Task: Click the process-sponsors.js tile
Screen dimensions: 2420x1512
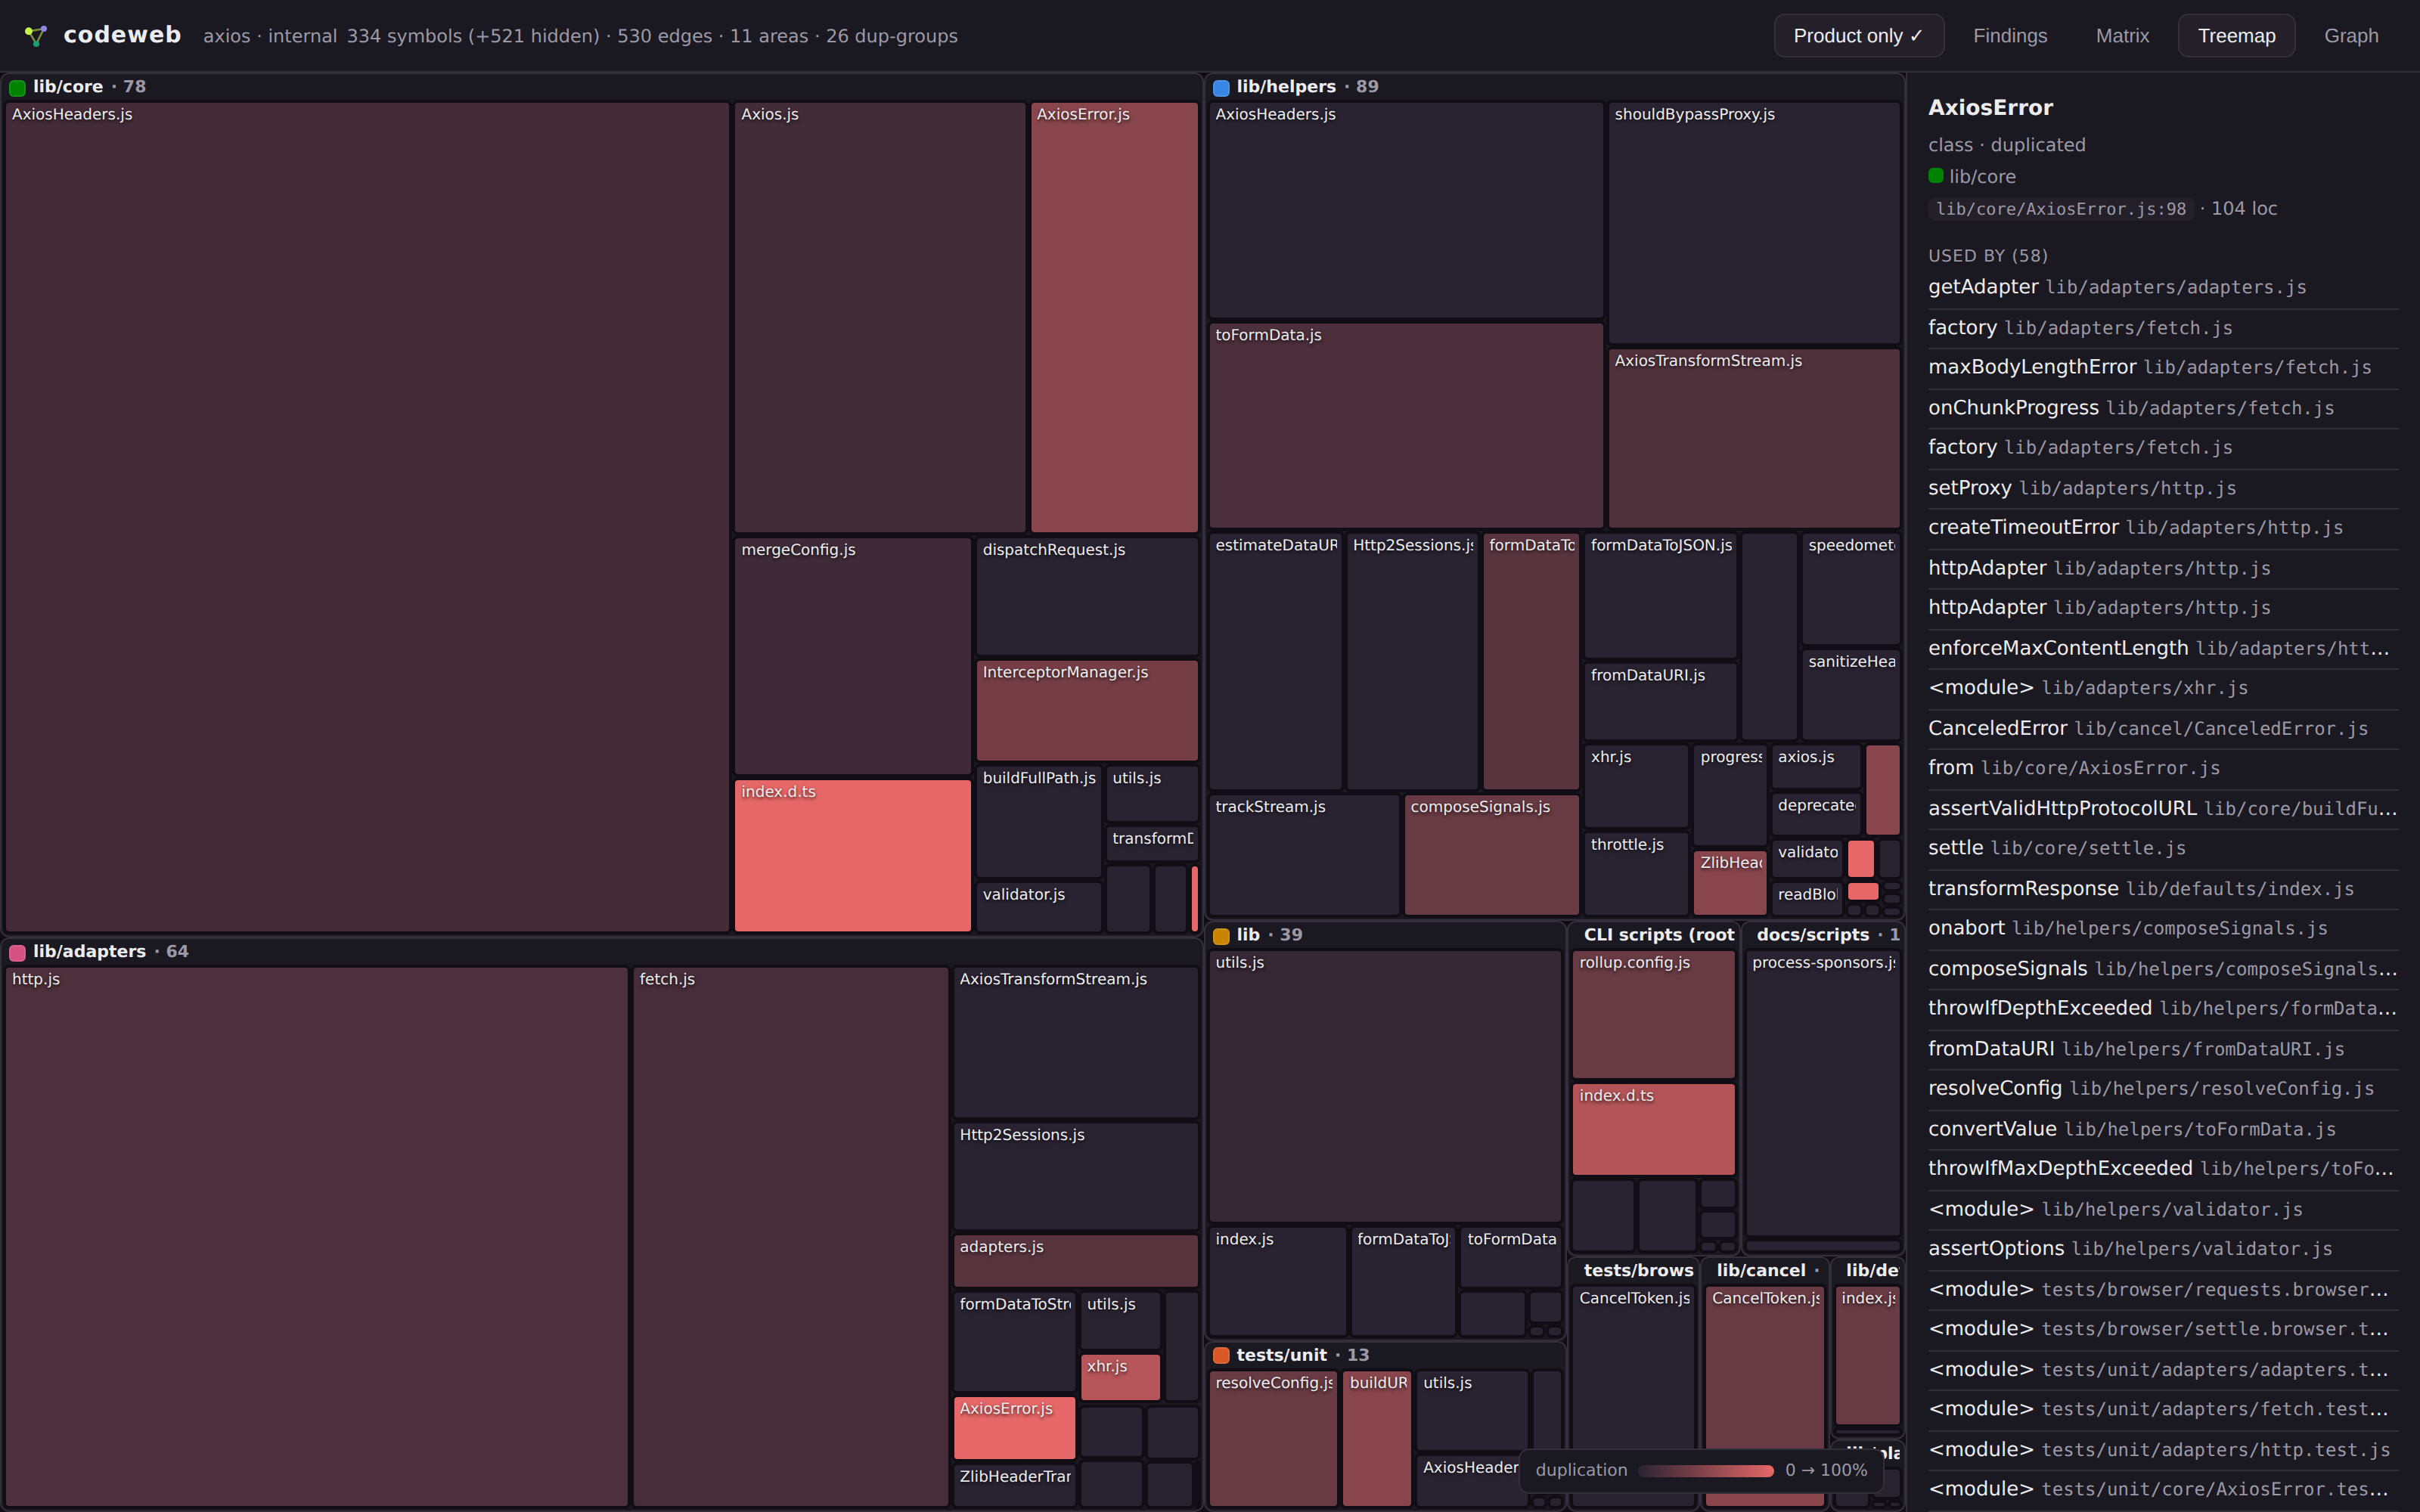Action: coord(1823,1093)
